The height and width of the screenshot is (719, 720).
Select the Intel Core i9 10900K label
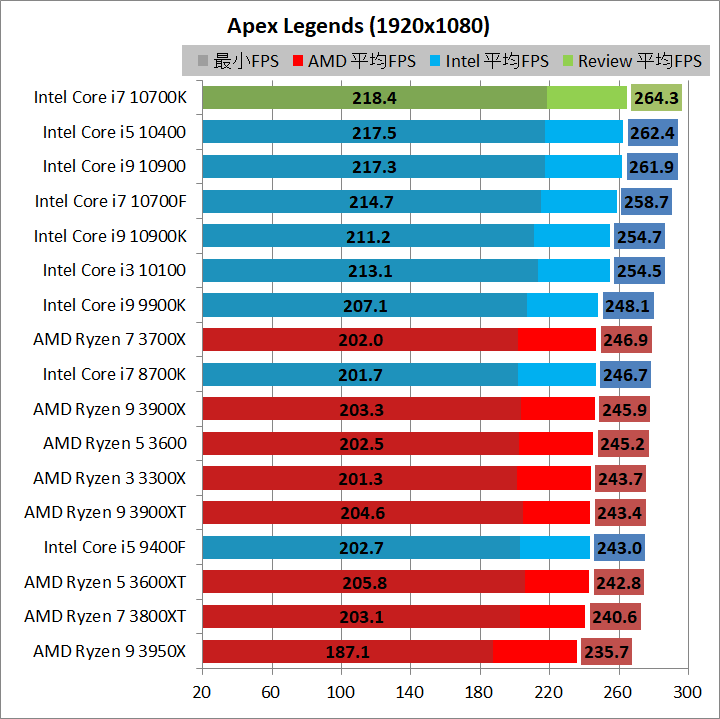110,236
